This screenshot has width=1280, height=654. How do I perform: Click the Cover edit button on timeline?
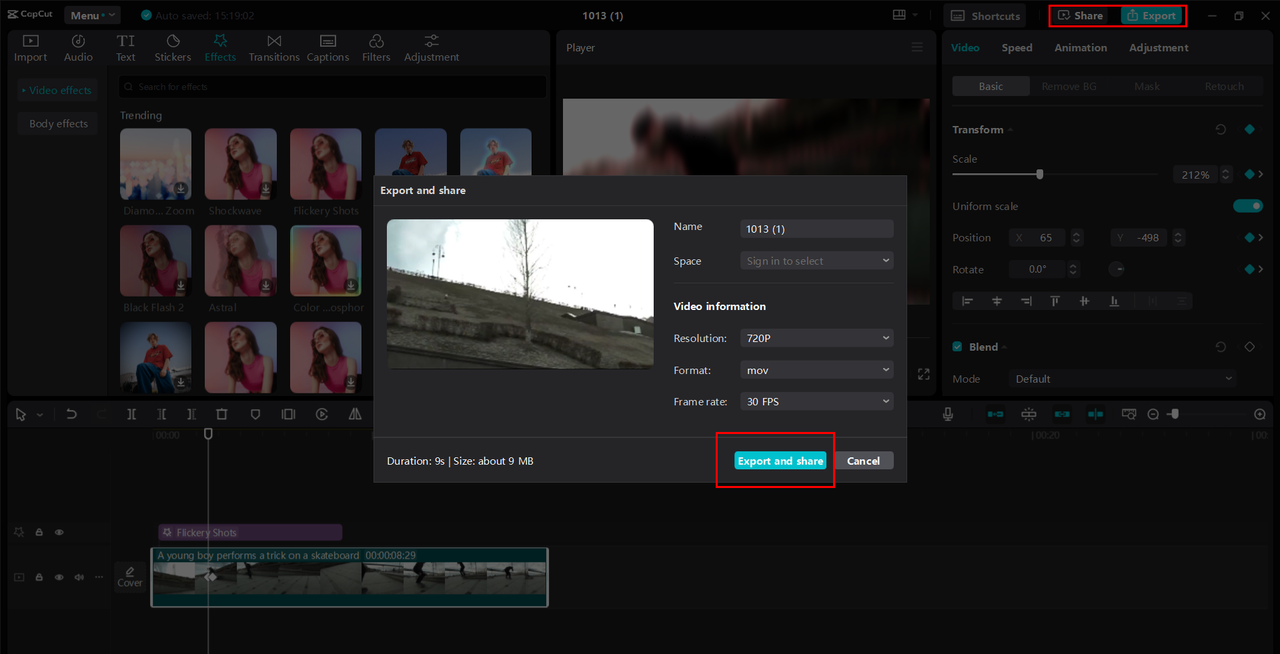[x=130, y=577]
